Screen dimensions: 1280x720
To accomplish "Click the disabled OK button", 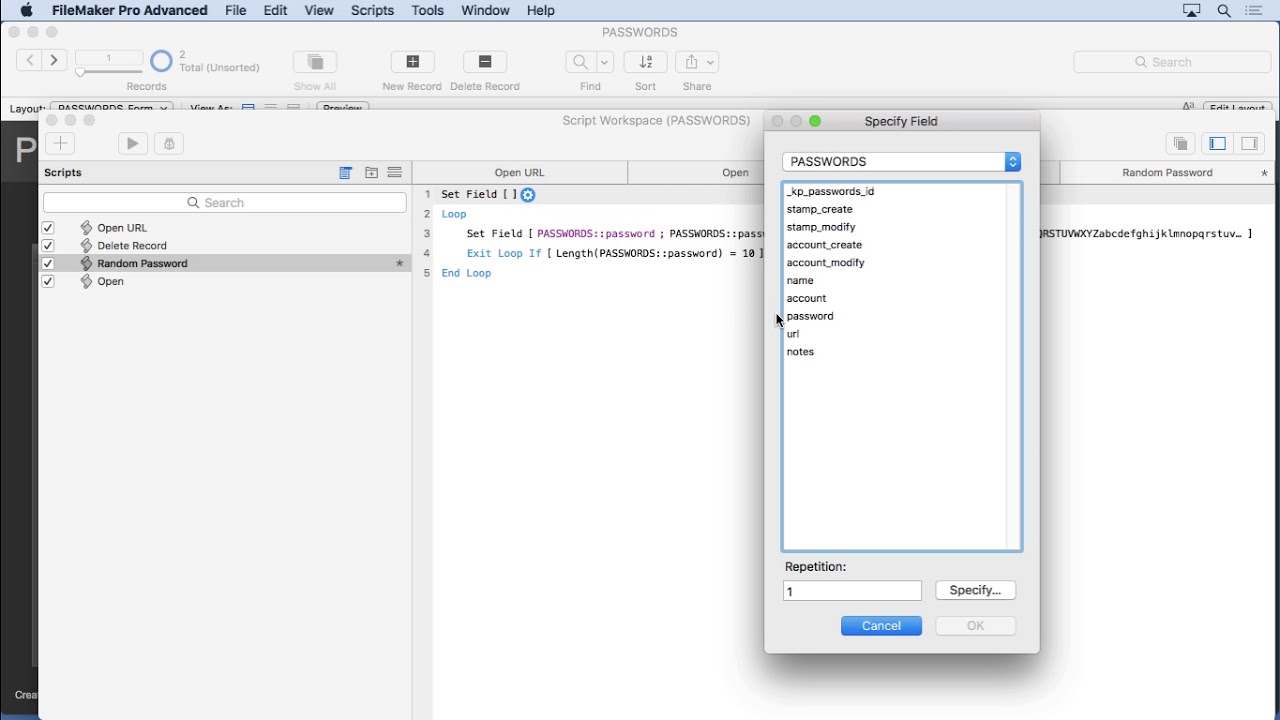I will (976, 626).
